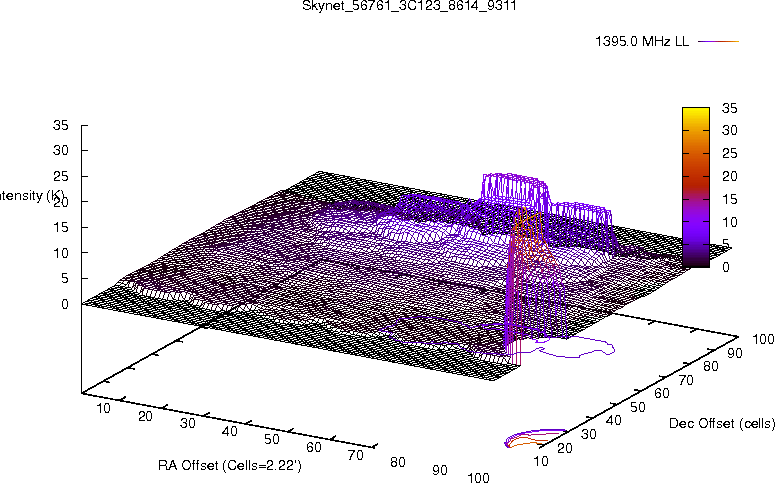Click the intensity axis tick 30
This screenshot has width=775, height=483.
click(61, 150)
